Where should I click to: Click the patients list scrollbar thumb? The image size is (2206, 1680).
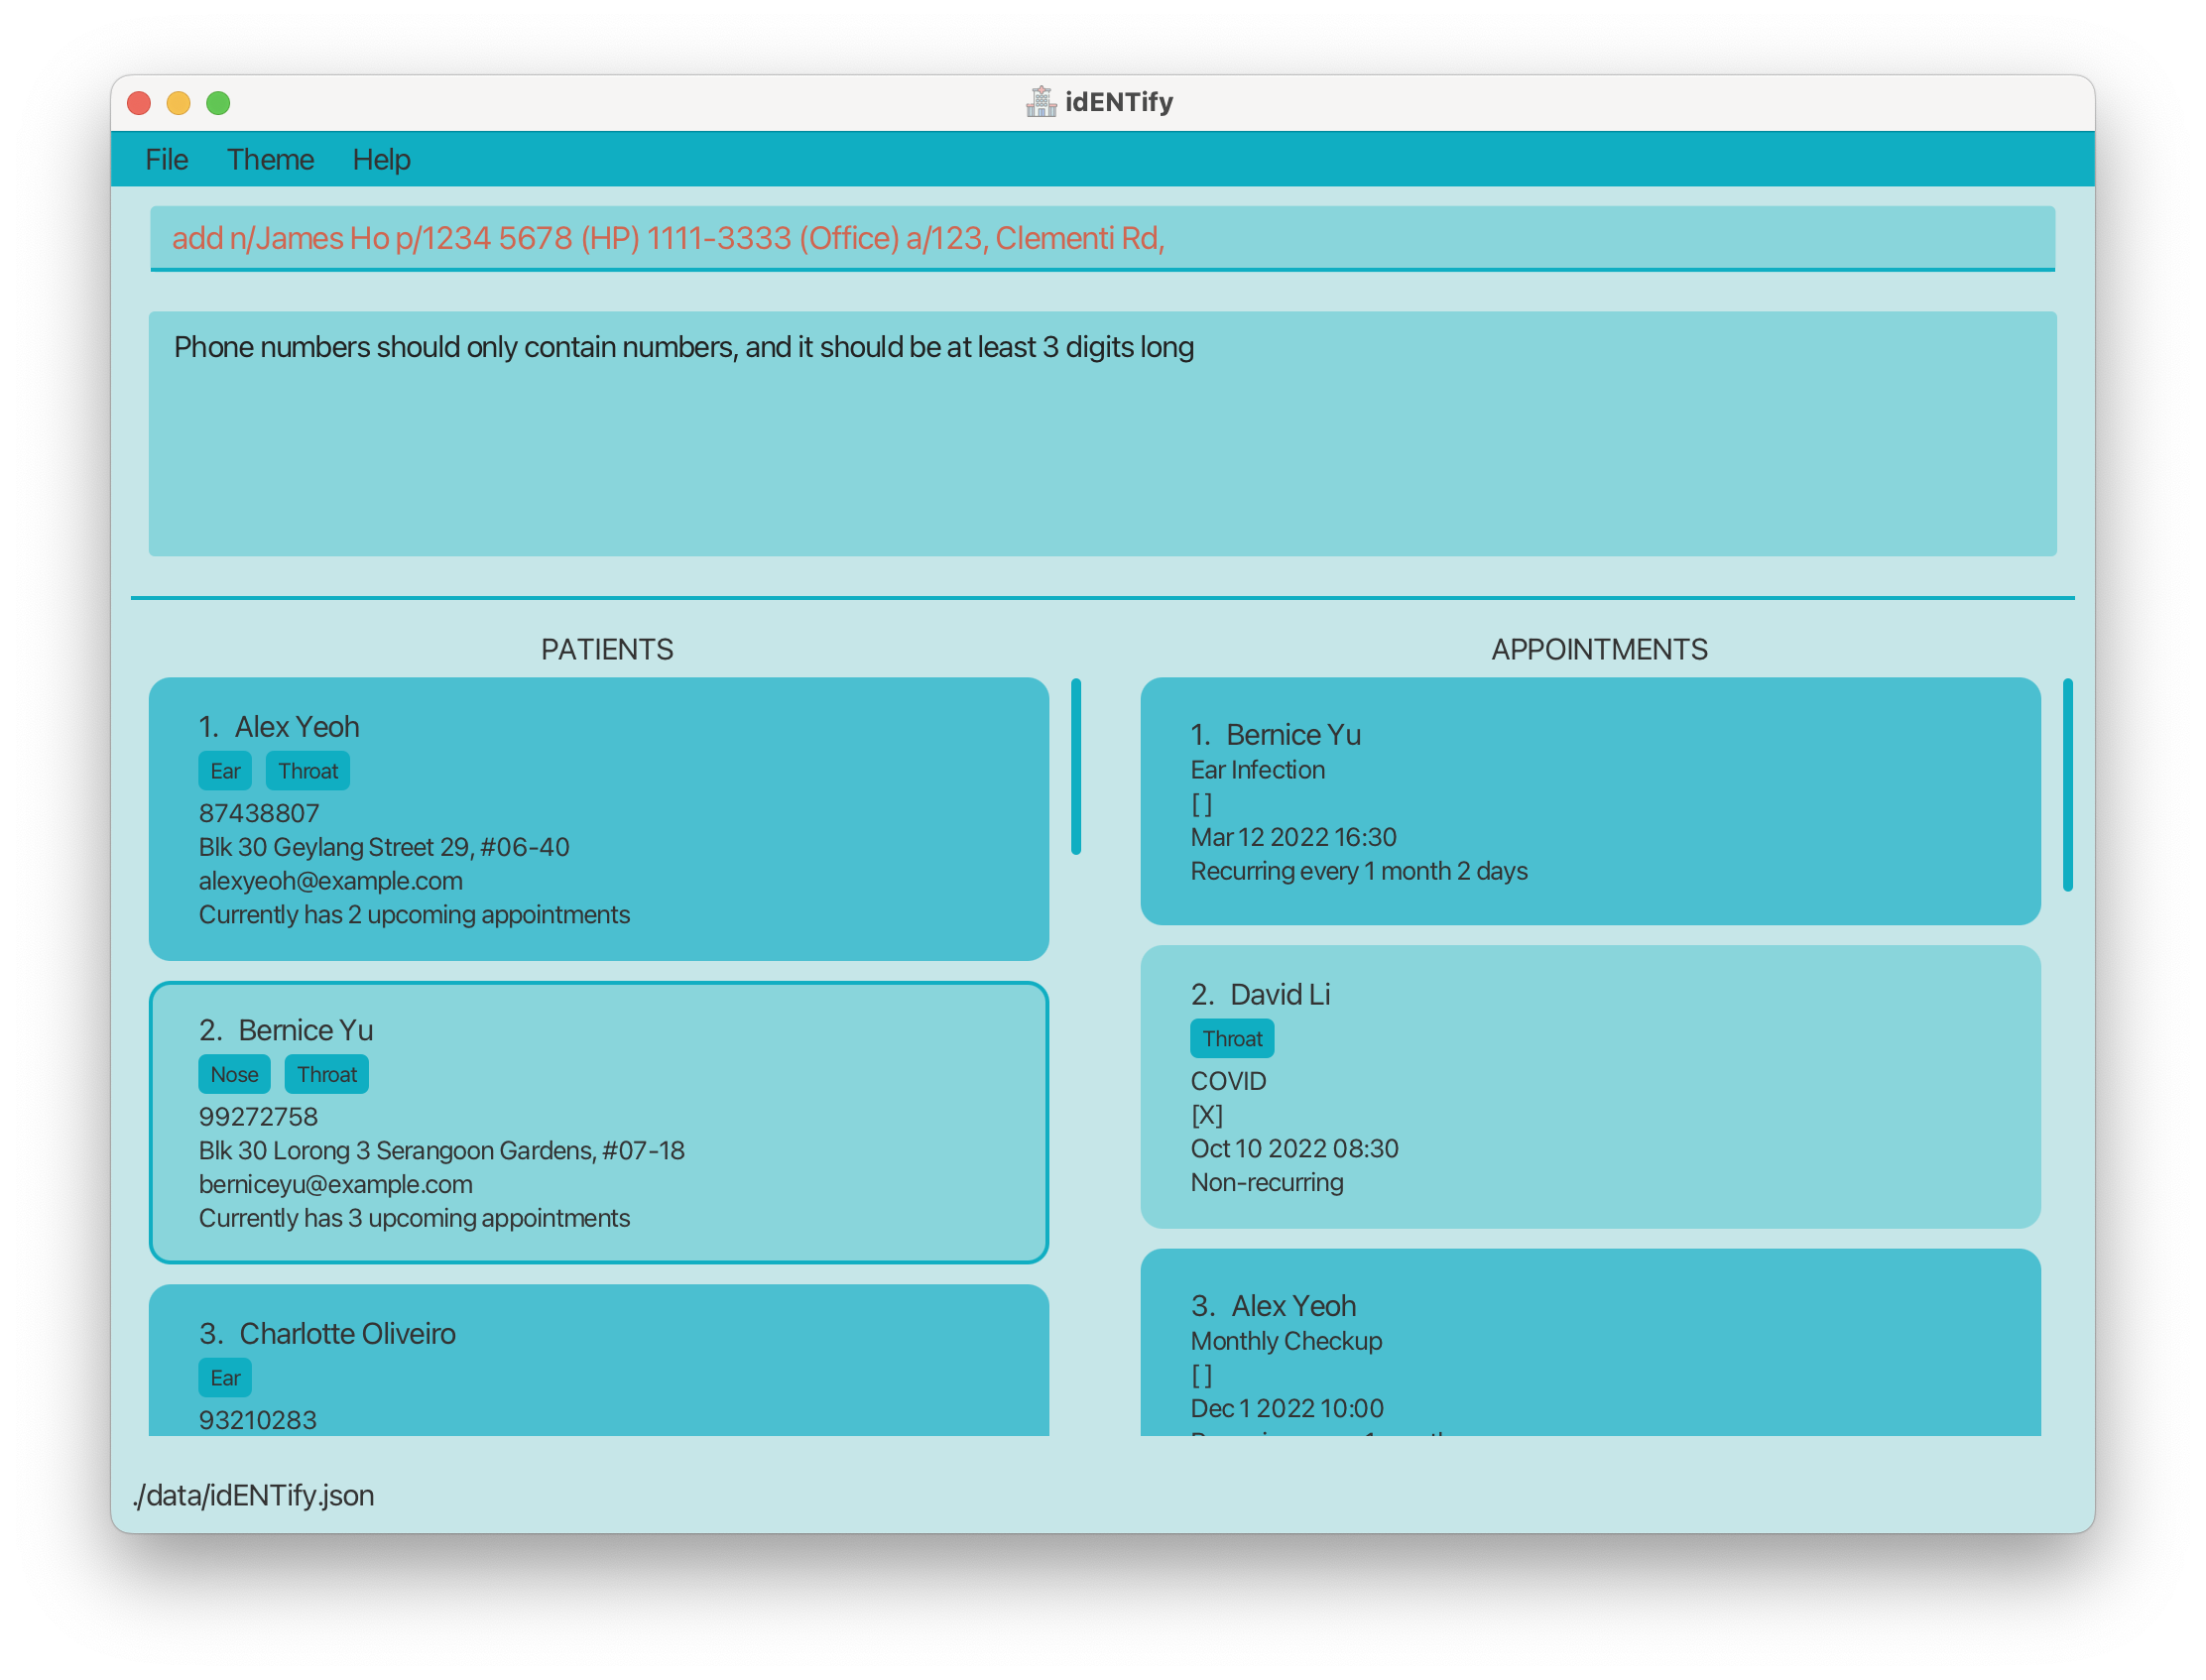pos(1076,767)
